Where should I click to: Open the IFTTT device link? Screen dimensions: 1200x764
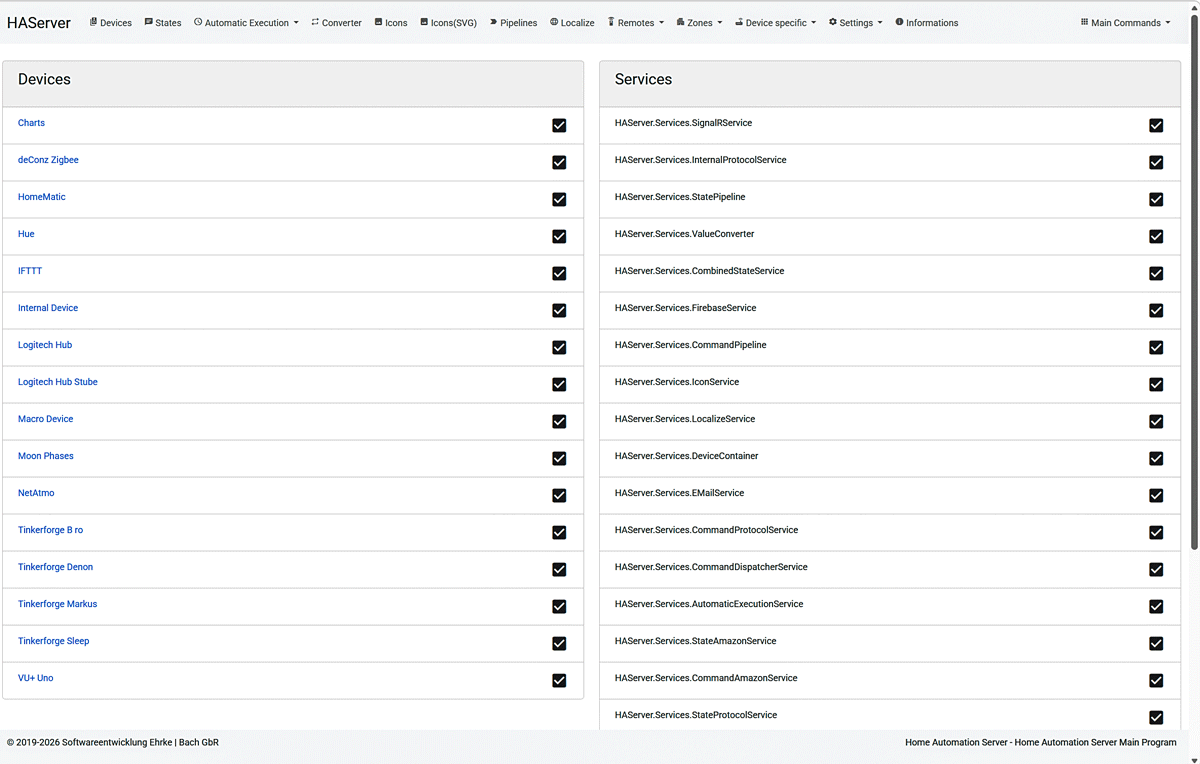coord(30,271)
